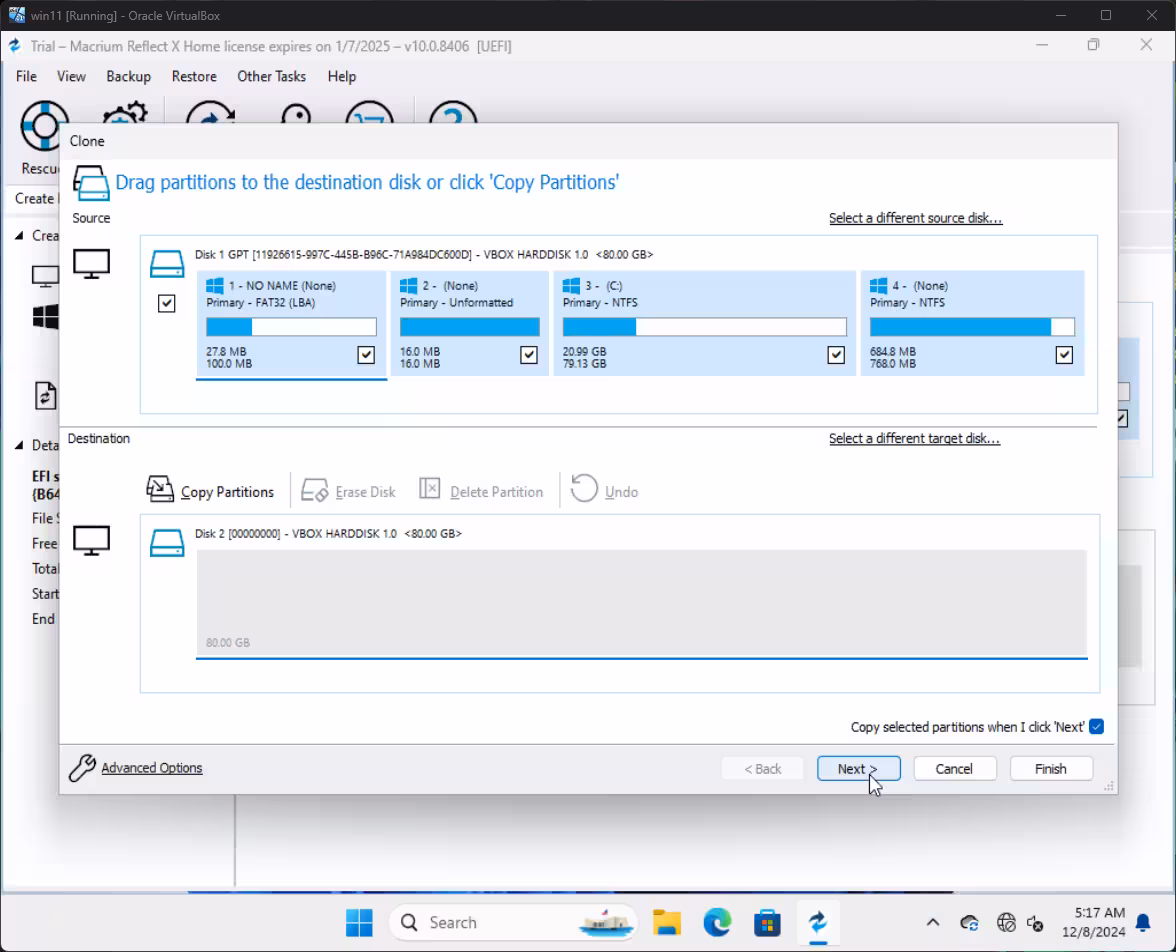This screenshot has width=1176, height=952.
Task: Open the Backup menu
Action: click(128, 77)
